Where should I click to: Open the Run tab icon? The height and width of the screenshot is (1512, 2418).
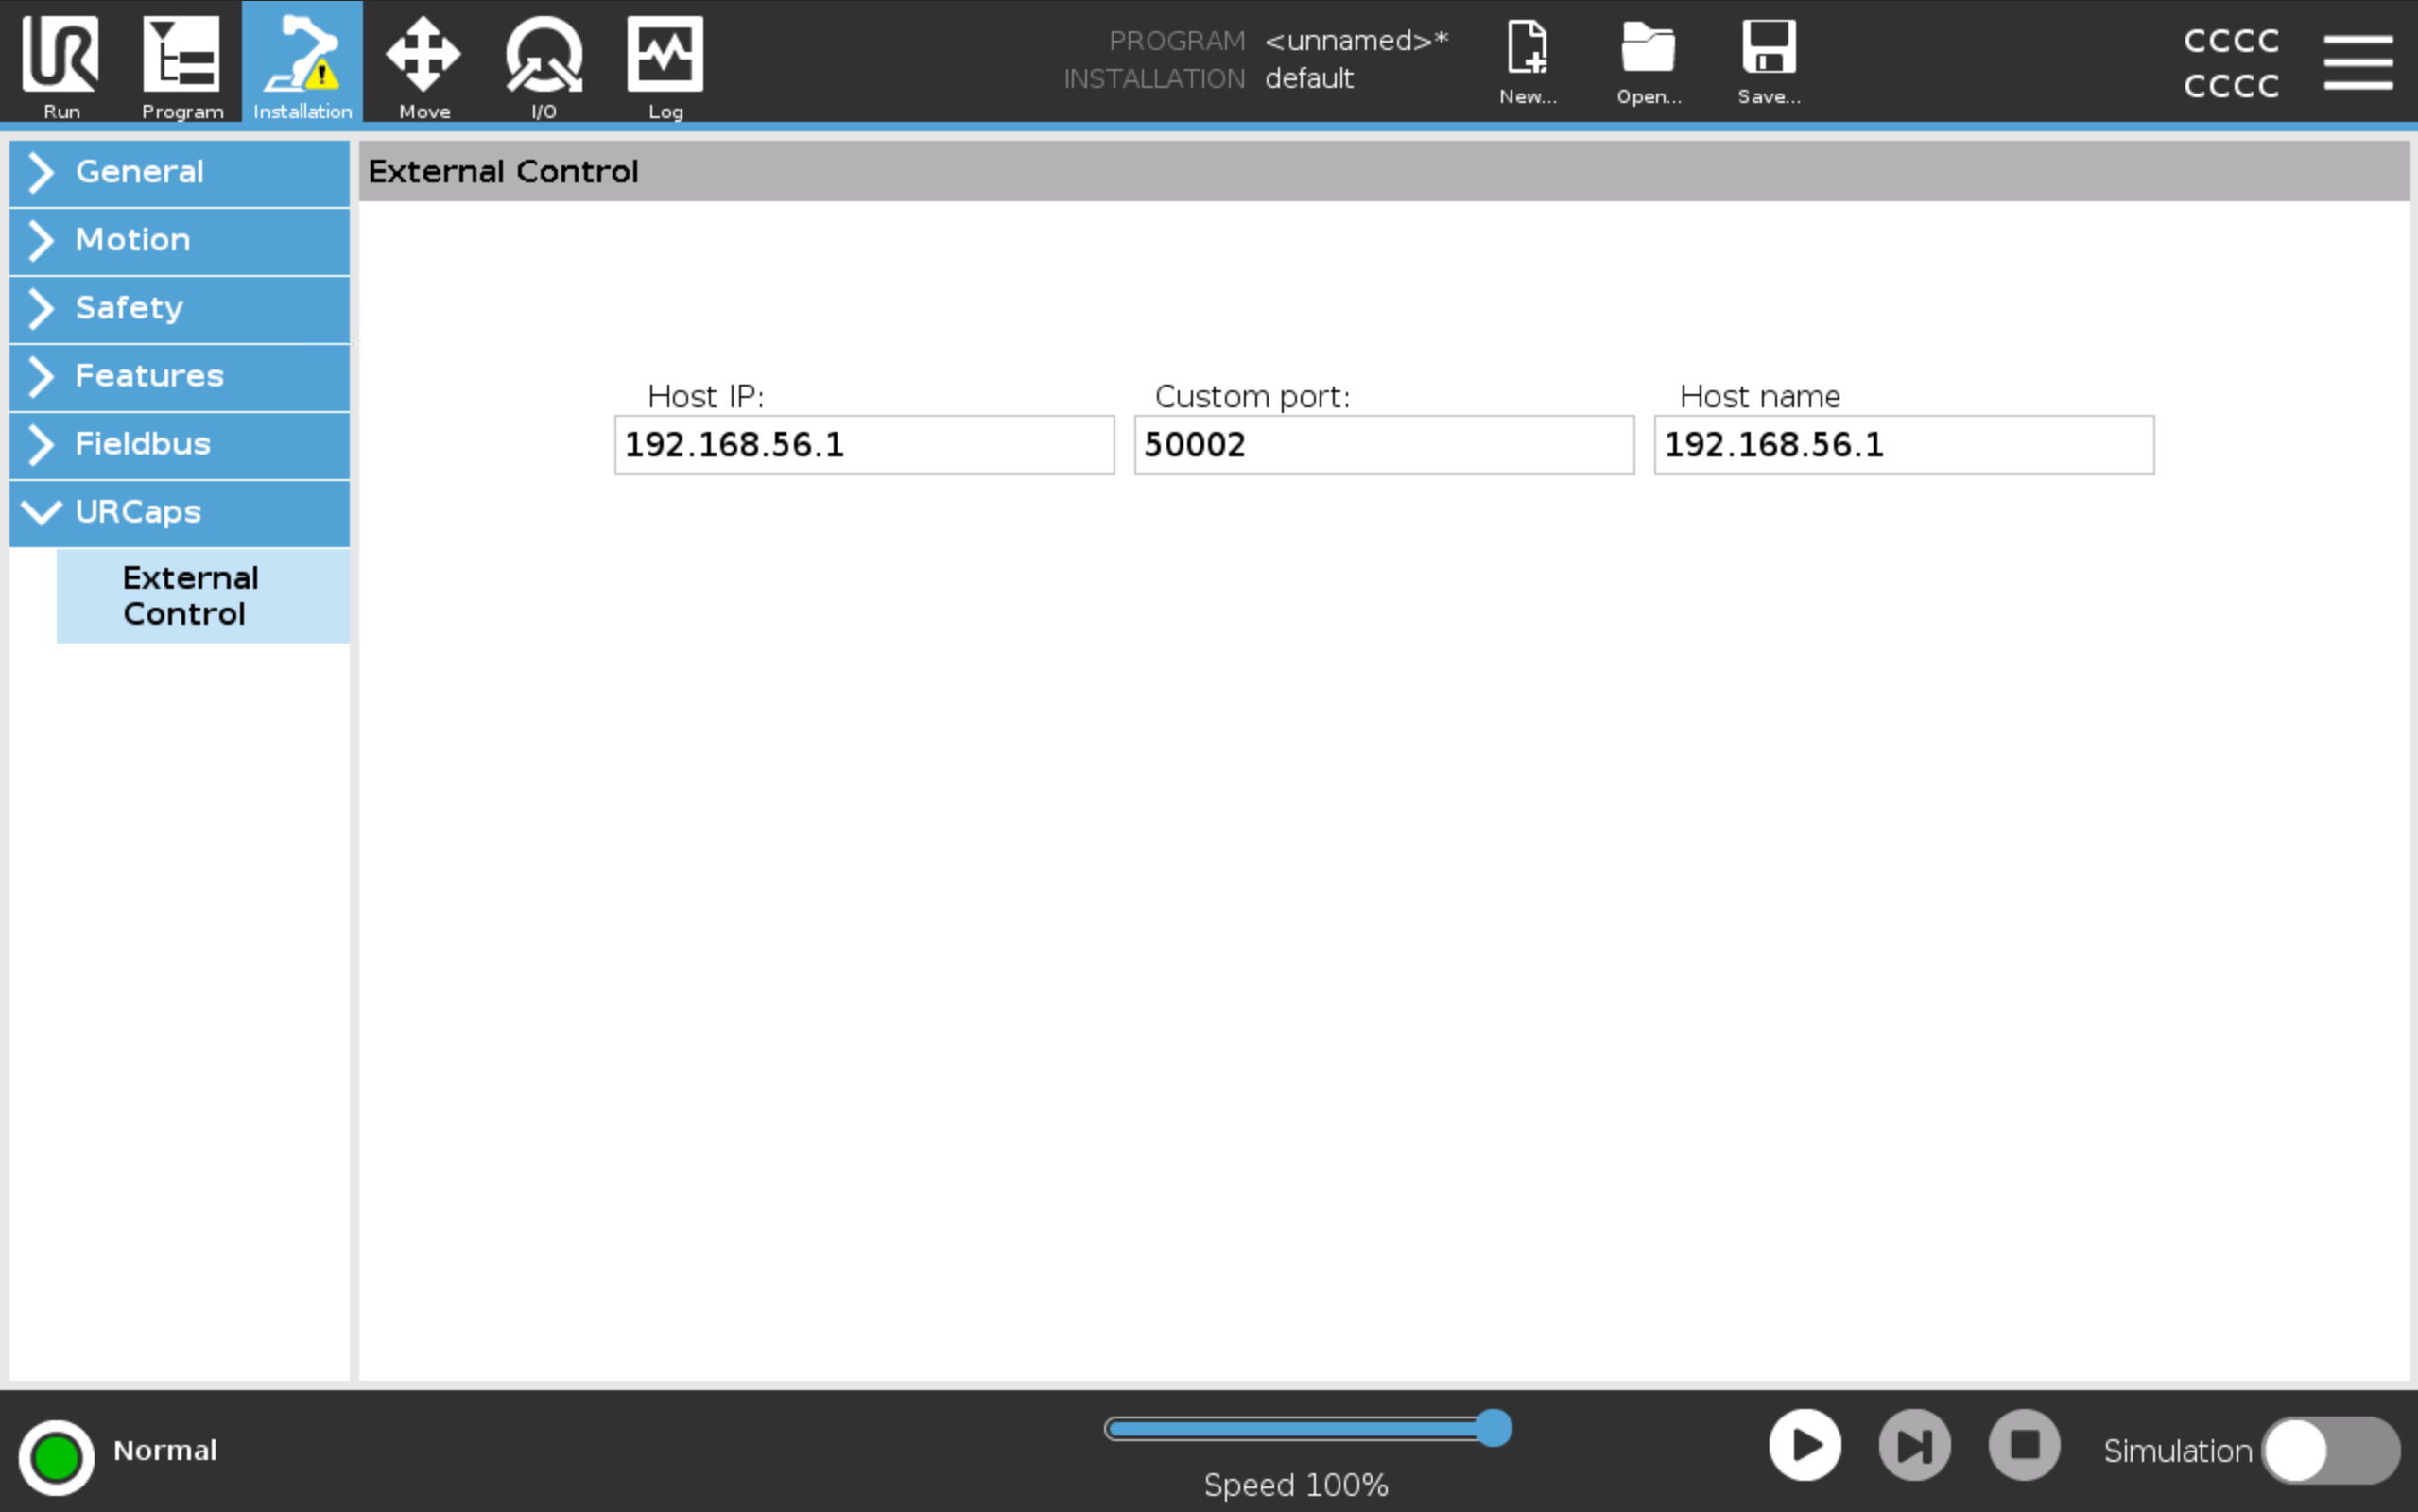tap(60, 55)
